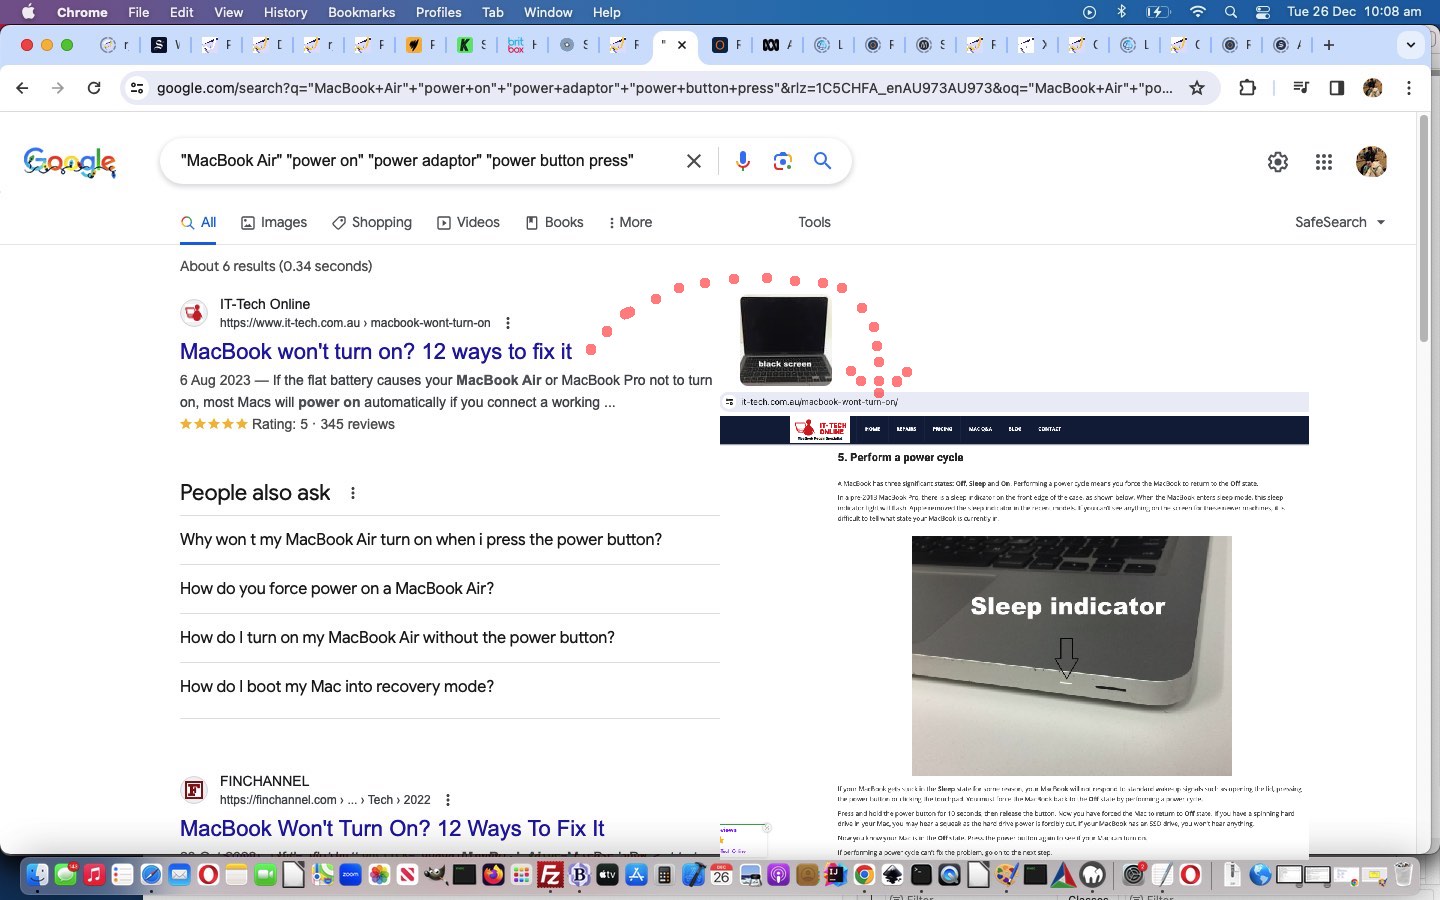Switch to the Images results tab
Screen dimensions: 1440x900
tap(274, 222)
